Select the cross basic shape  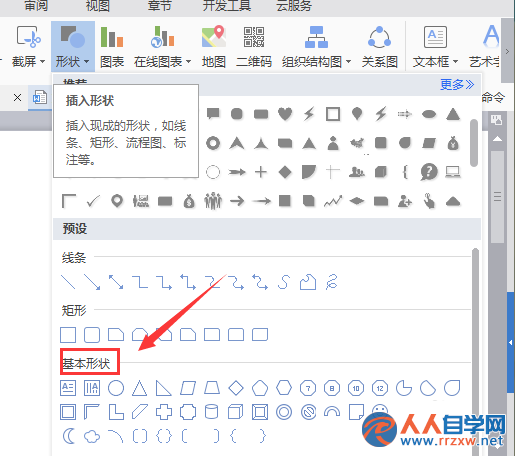(164, 412)
